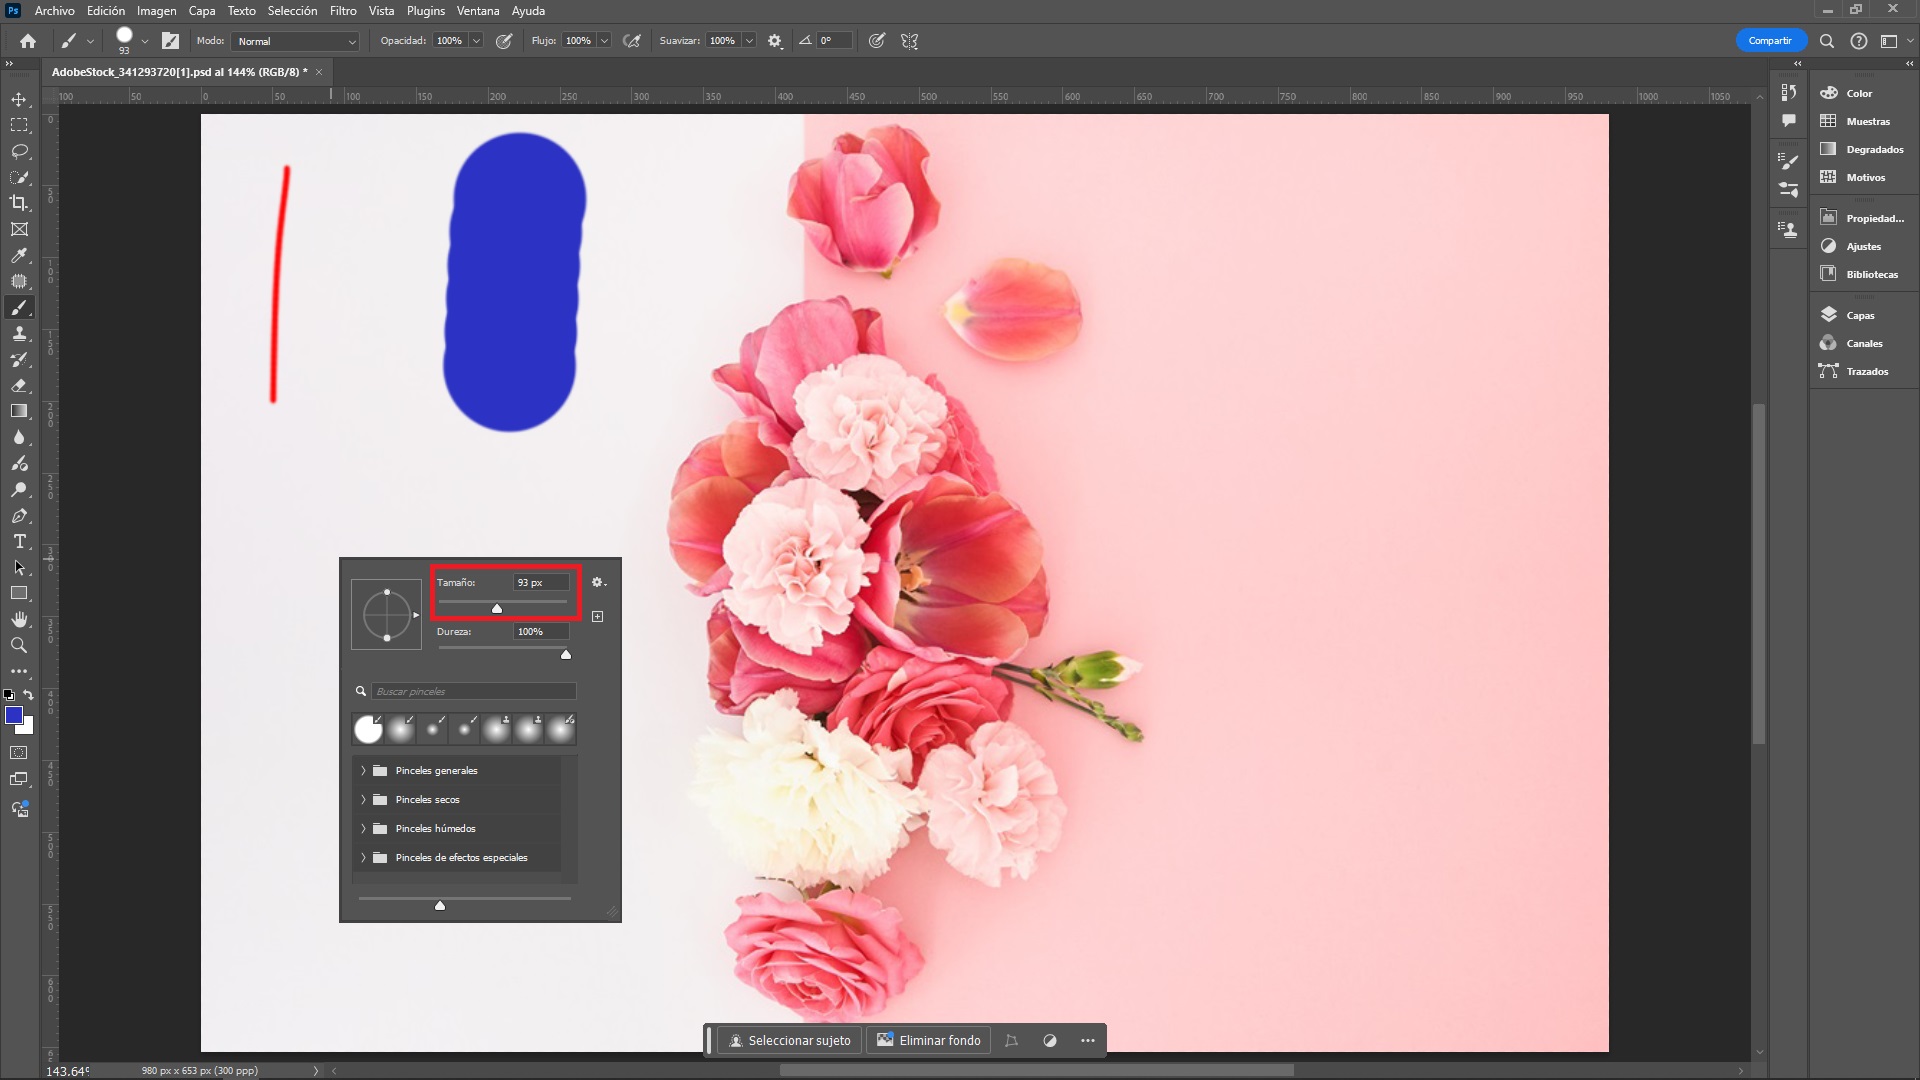
Task: Toggle Quick Mask mode
Action: pos(19,753)
